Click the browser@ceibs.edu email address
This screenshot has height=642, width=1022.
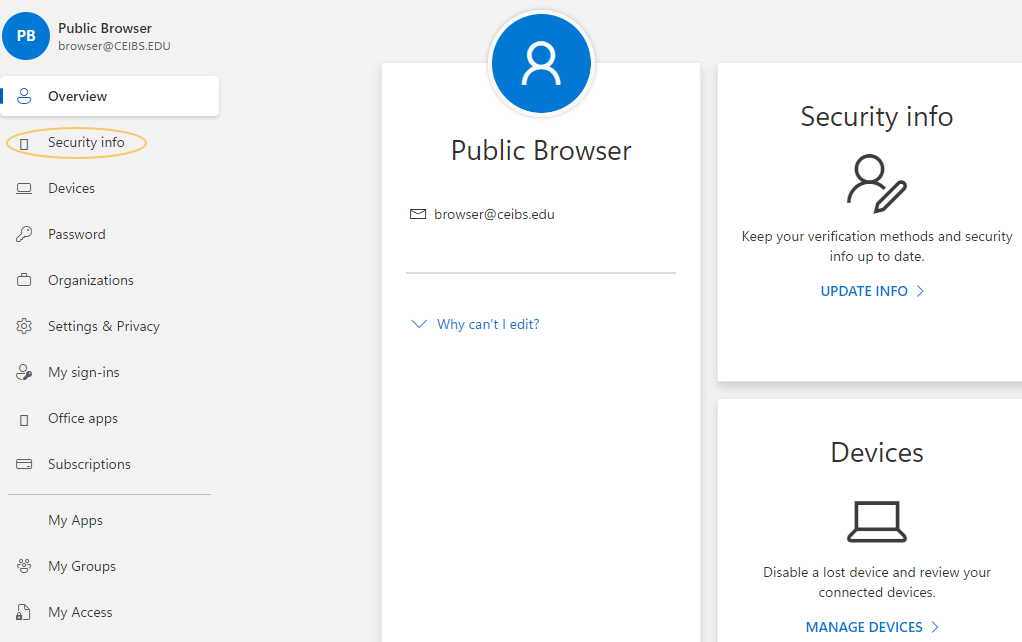coord(494,215)
